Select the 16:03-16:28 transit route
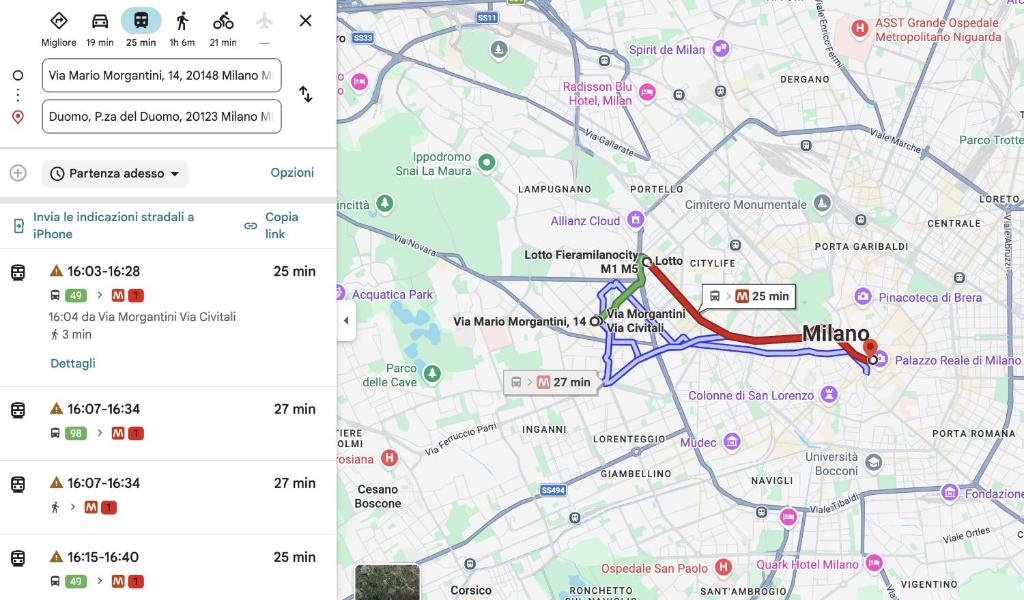Viewport: 1024px width, 600px height. 168,317
